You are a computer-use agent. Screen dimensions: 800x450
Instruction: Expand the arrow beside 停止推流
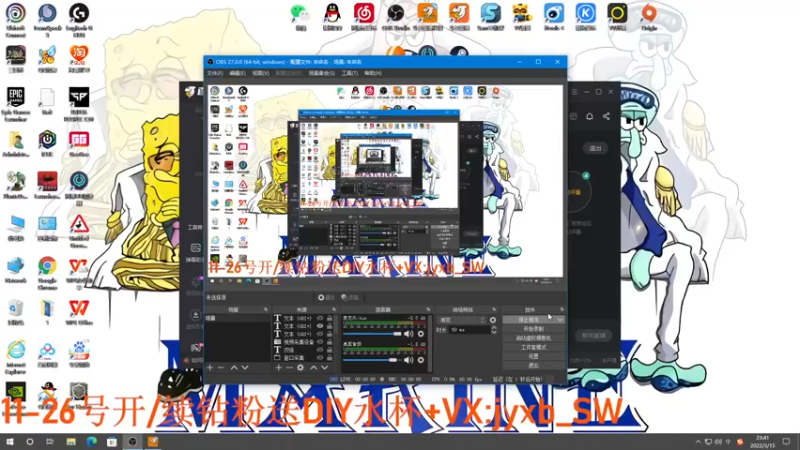pyautogui.click(x=560, y=319)
